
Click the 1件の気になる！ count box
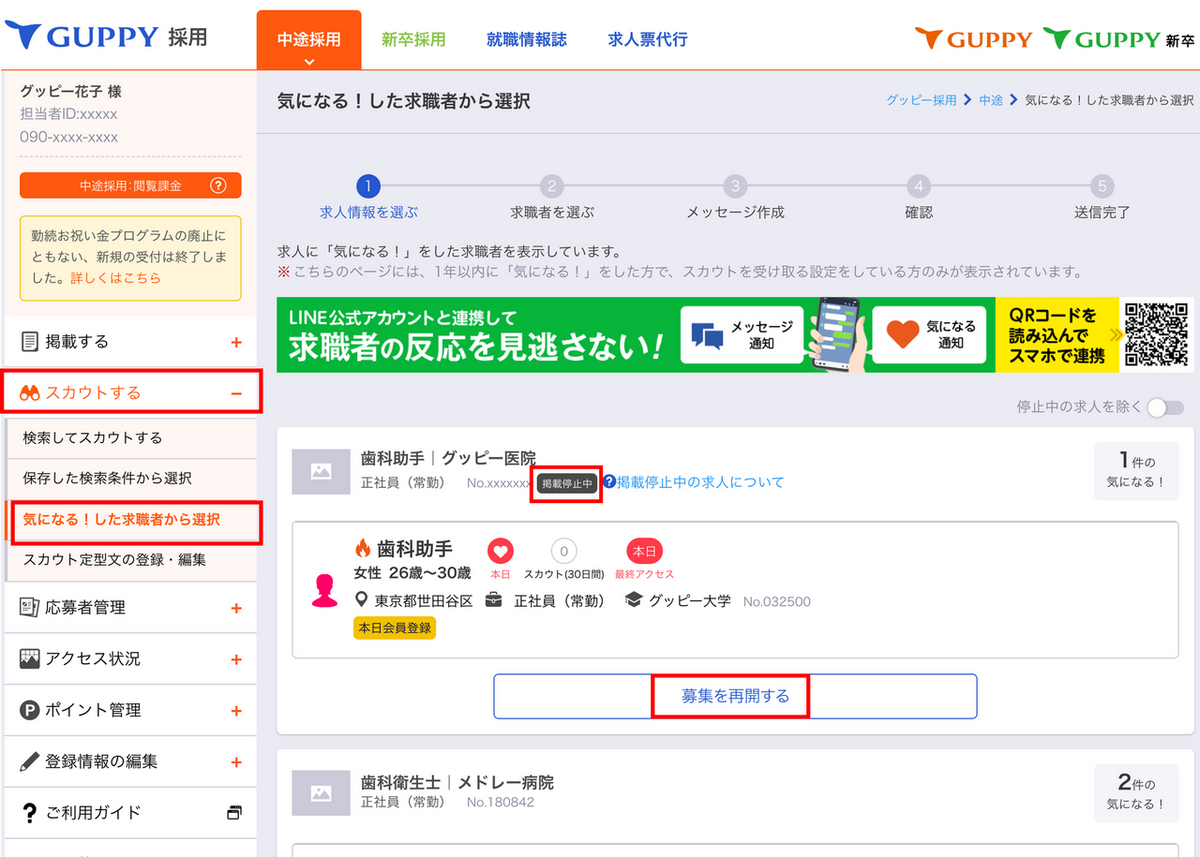pyautogui.click(x=1135, y=471)
